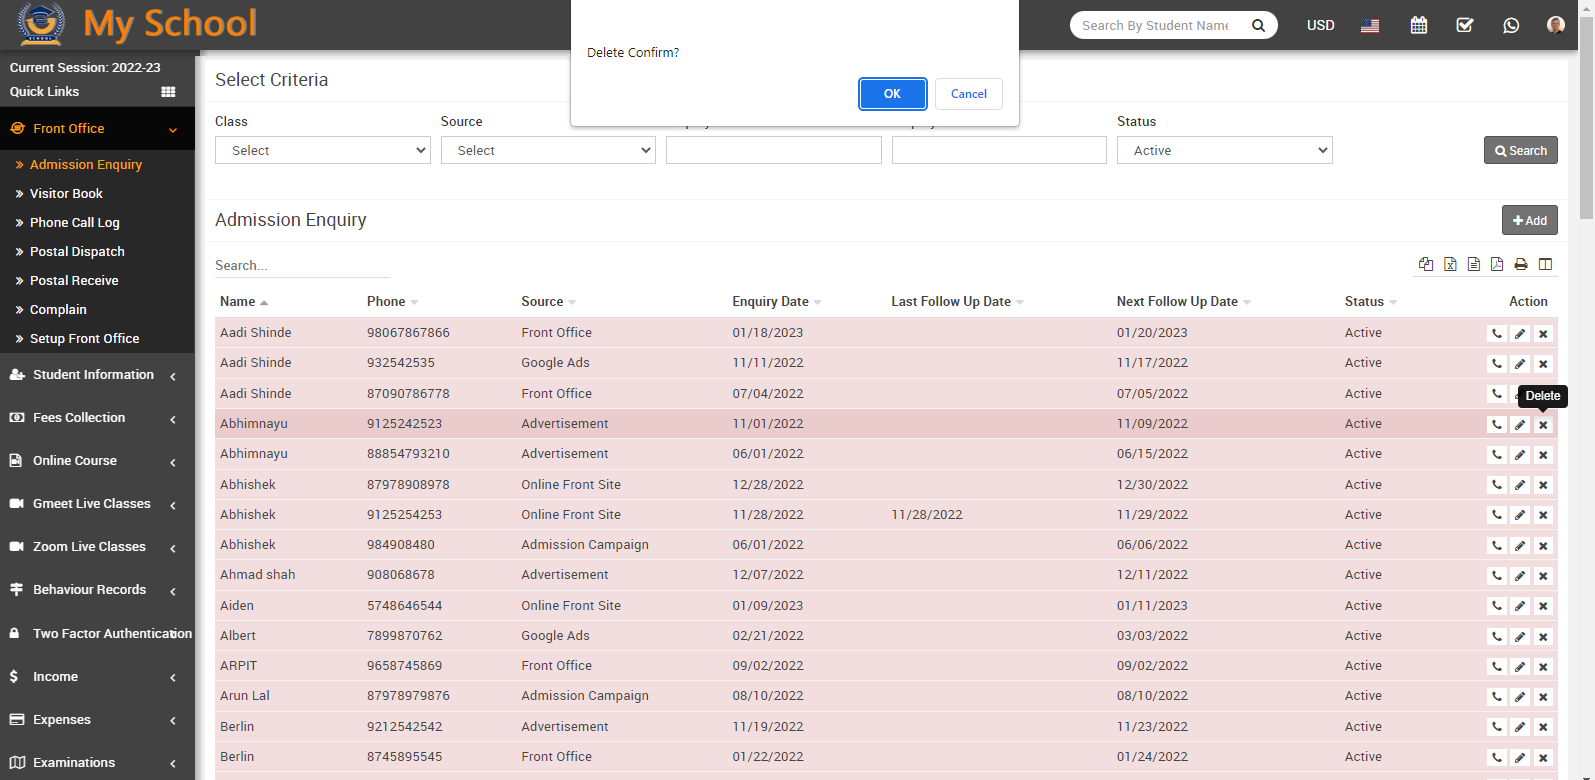Print the admission enquiry table

coord(1521,264)
